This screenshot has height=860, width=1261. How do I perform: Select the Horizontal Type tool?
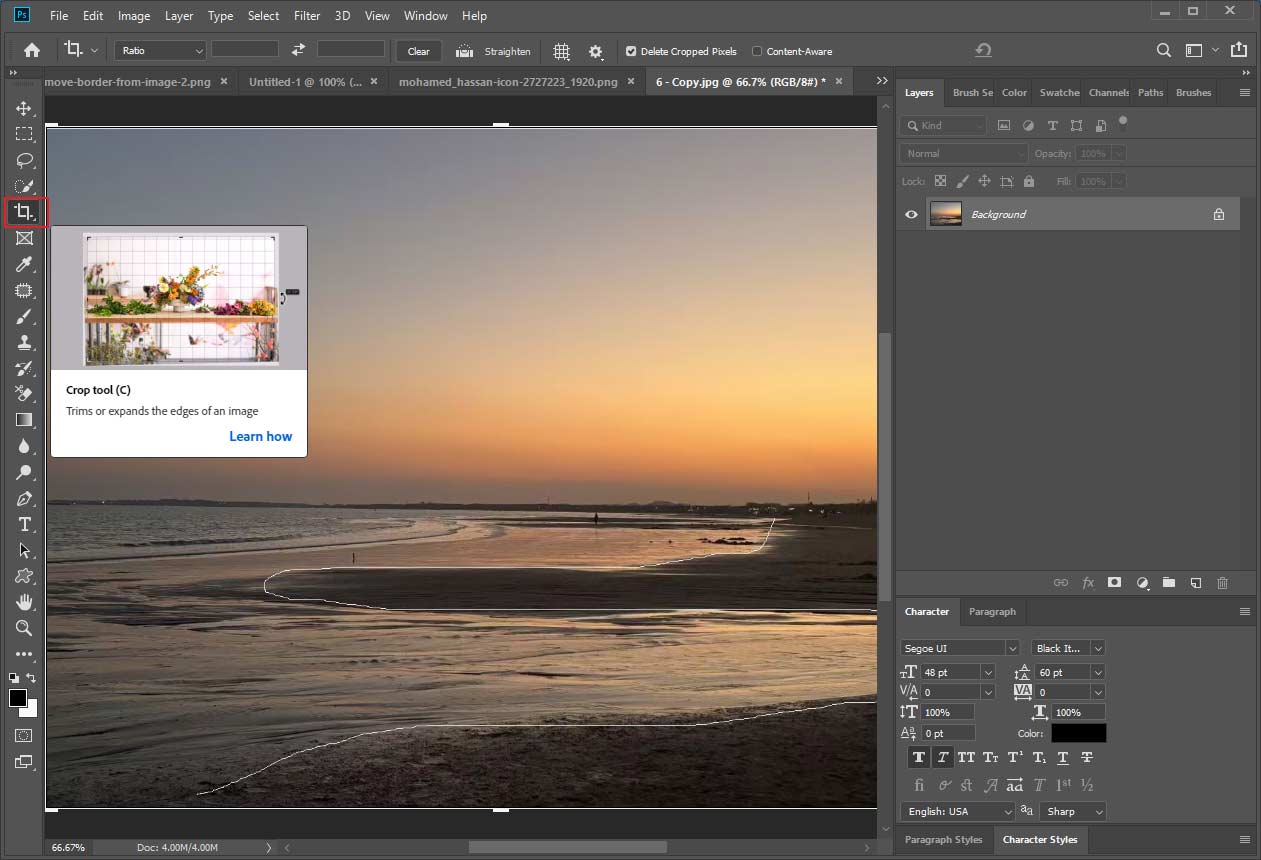[x=25, y=524]
